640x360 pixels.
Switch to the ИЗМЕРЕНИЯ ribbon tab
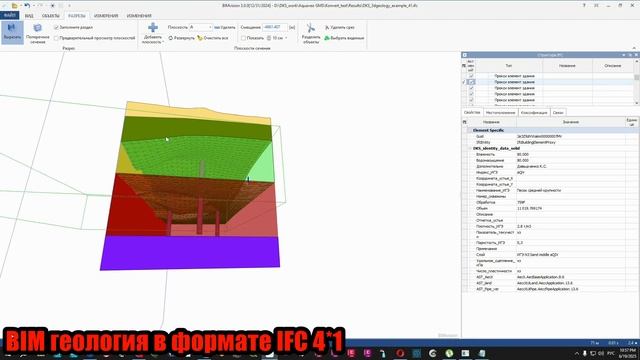tap(106, 16)
